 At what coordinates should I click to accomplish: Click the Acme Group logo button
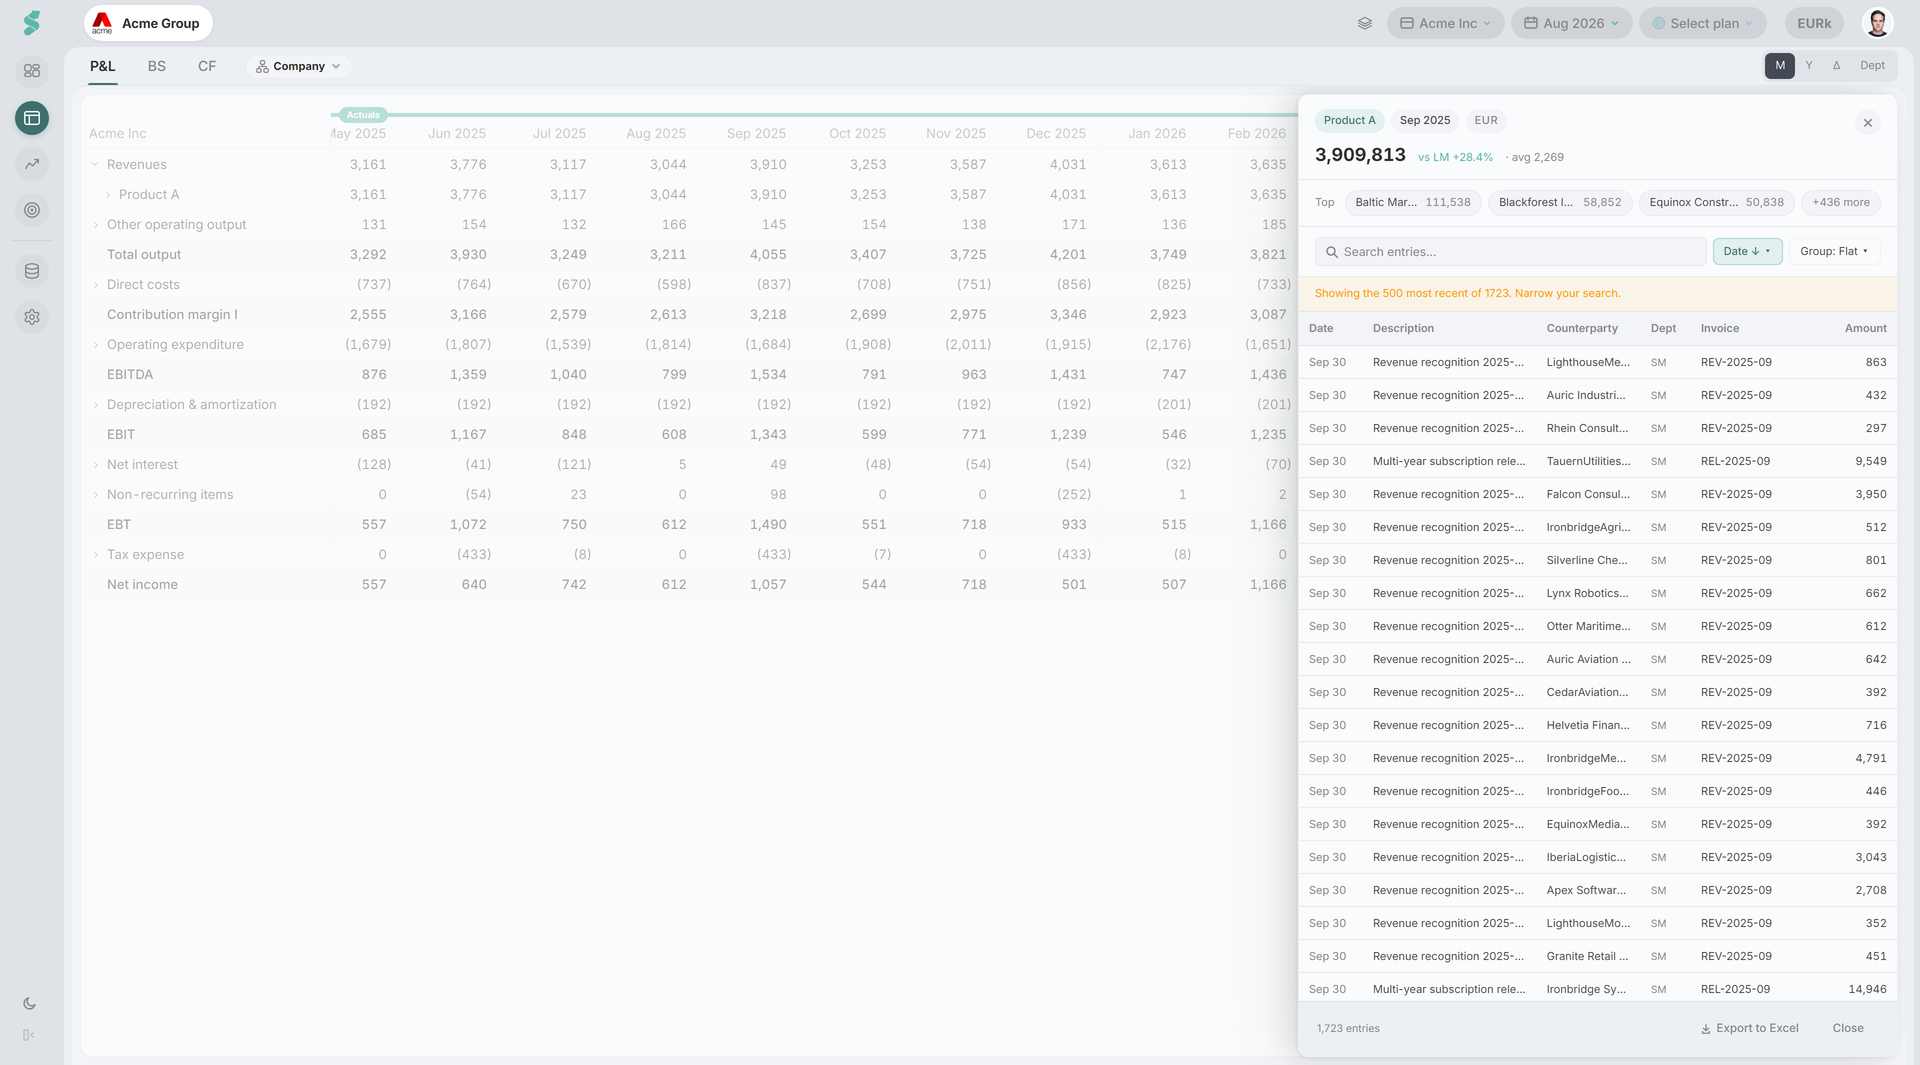pos(148,23)
